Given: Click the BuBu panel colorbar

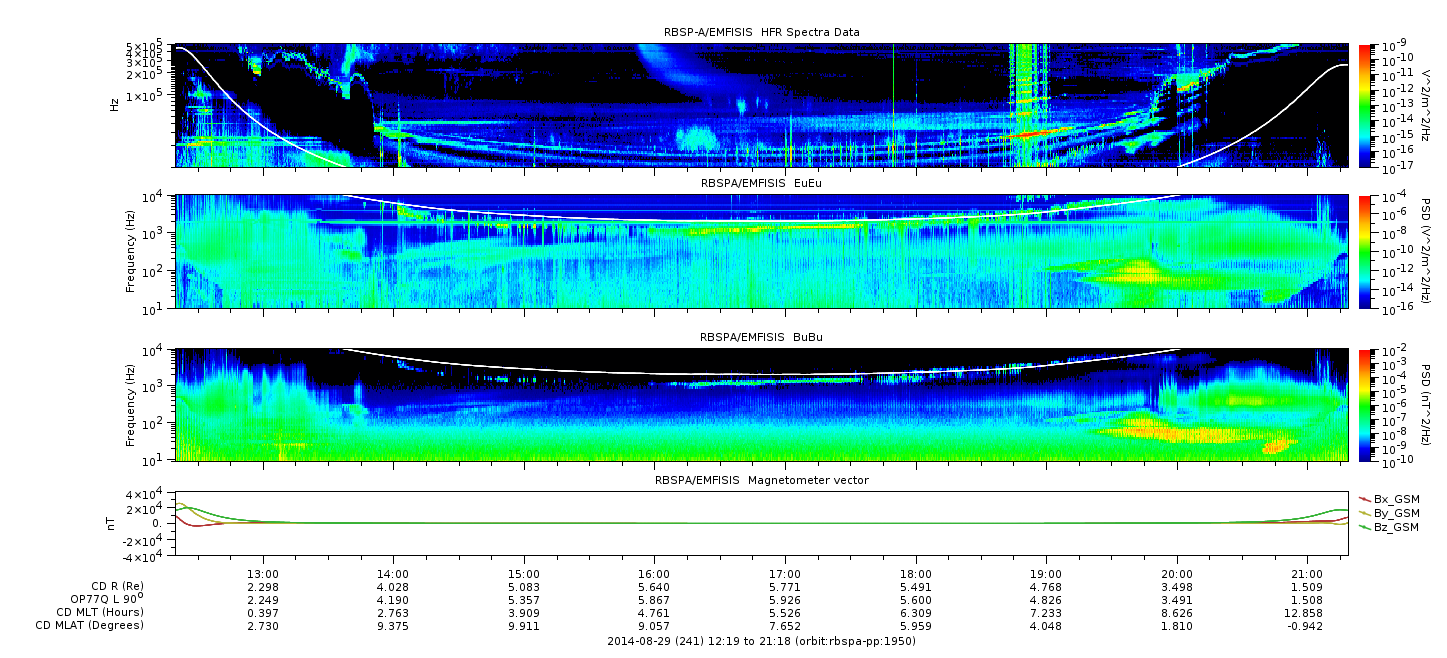Looking at the screenshot, I should point(1364,404).
